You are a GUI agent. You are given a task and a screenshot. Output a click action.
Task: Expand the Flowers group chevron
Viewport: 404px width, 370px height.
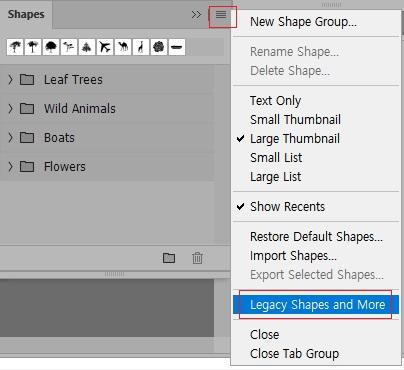click(x=10, y=166)
